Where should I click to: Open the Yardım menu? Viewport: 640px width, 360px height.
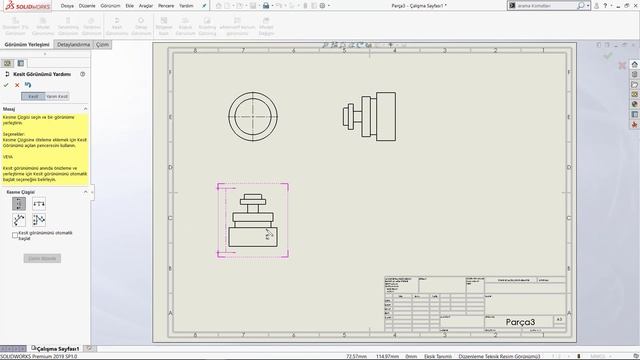[186, 6]
